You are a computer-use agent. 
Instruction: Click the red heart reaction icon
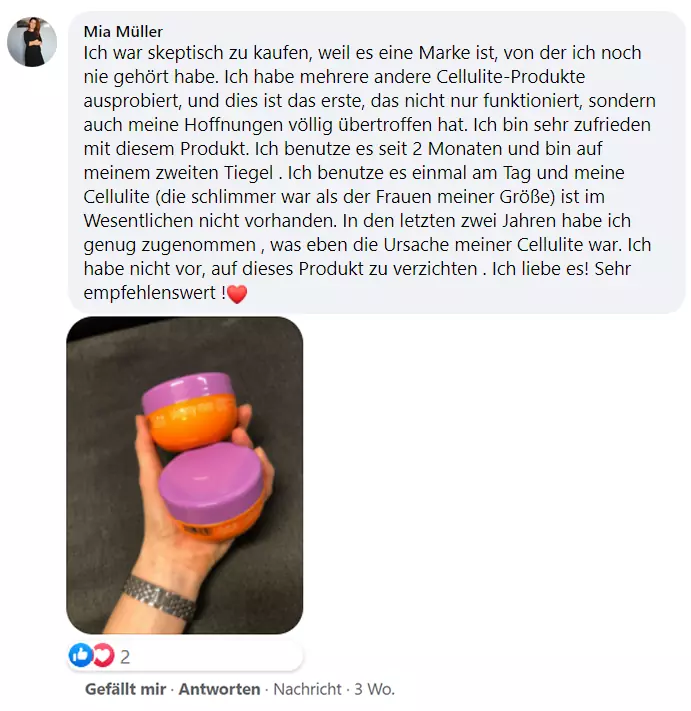point(103,655)
